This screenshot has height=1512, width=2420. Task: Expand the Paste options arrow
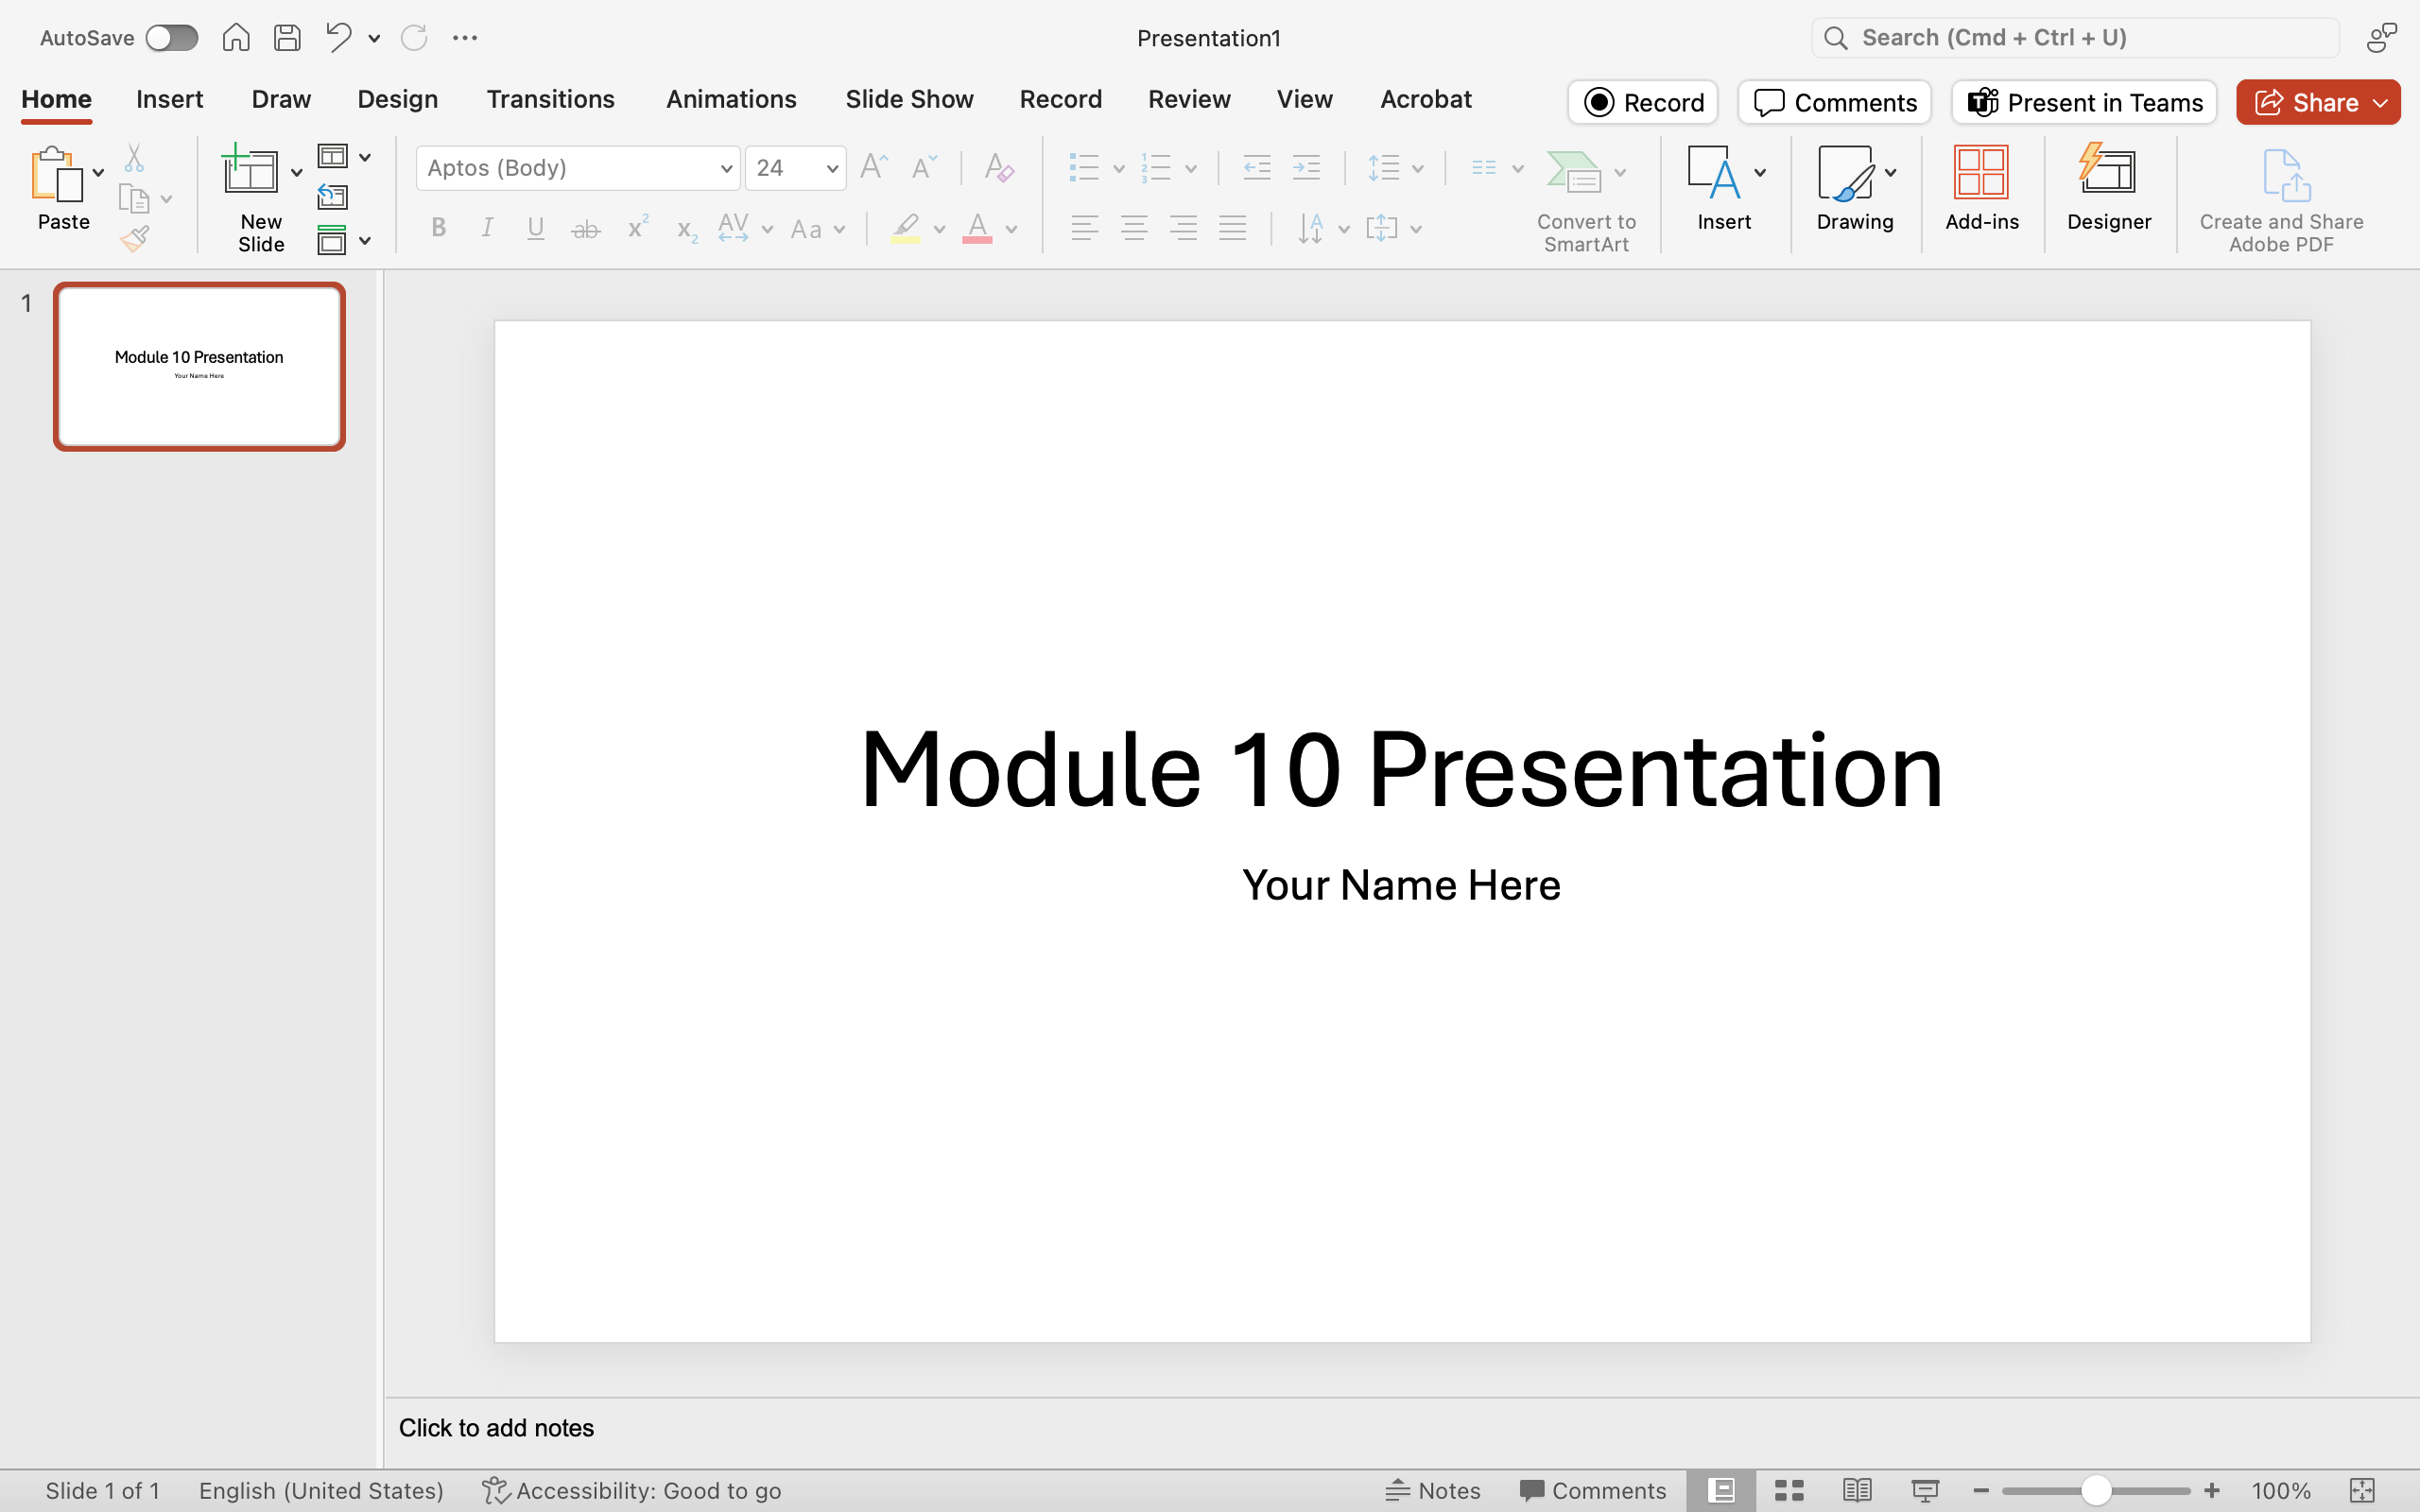tap(98, 173)
